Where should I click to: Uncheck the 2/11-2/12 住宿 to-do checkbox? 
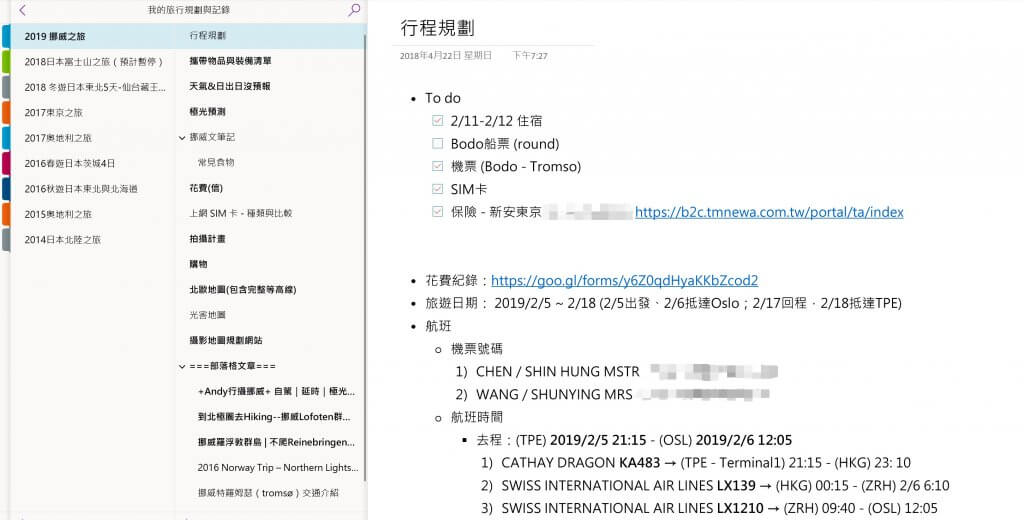click(437, 121)
